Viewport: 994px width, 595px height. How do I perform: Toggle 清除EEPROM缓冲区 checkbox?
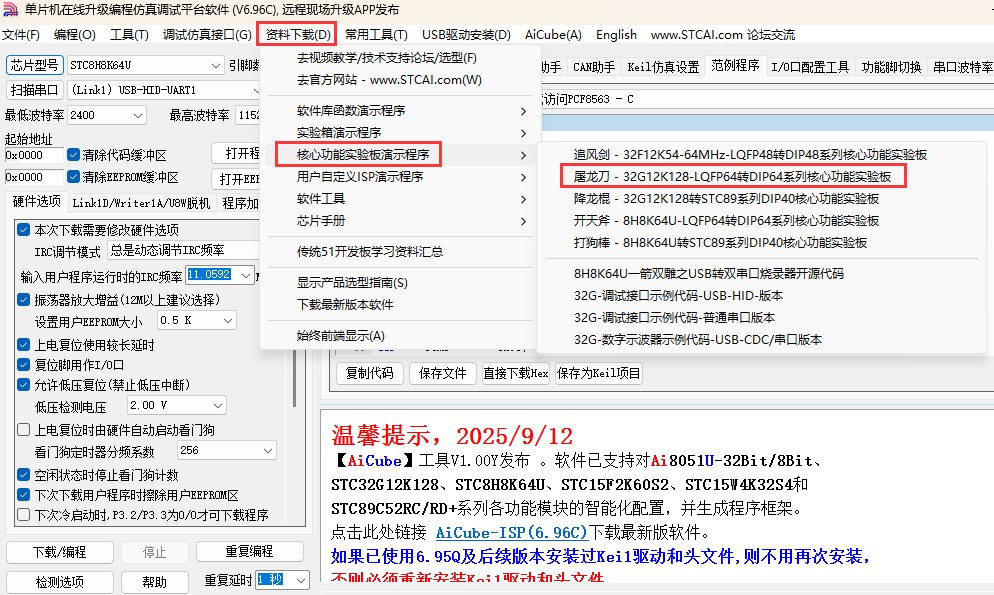click(x=74, y=177)
